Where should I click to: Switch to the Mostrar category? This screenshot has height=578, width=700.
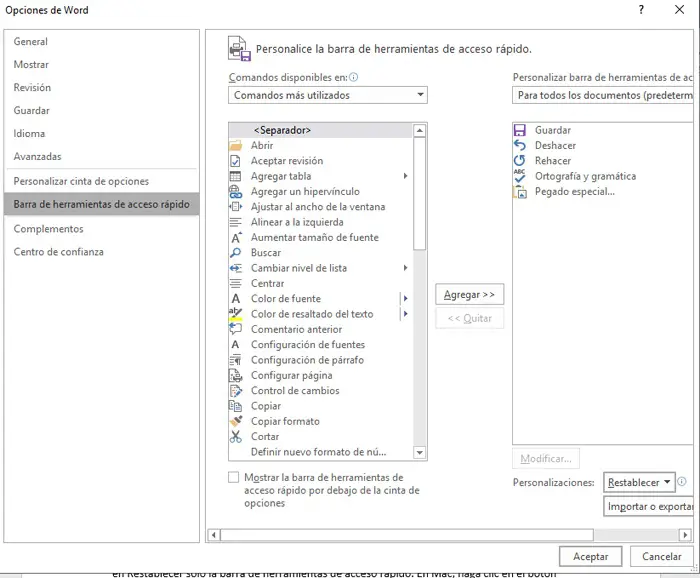pyautogui.click(x=102, y=65)
